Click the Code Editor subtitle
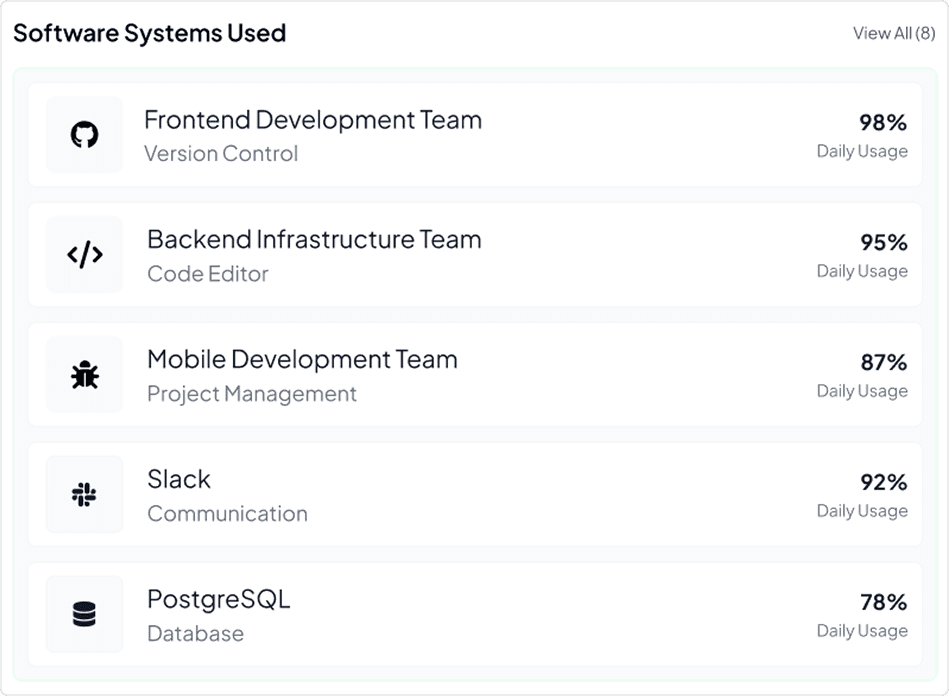The image size is (949, 696). 208,274
